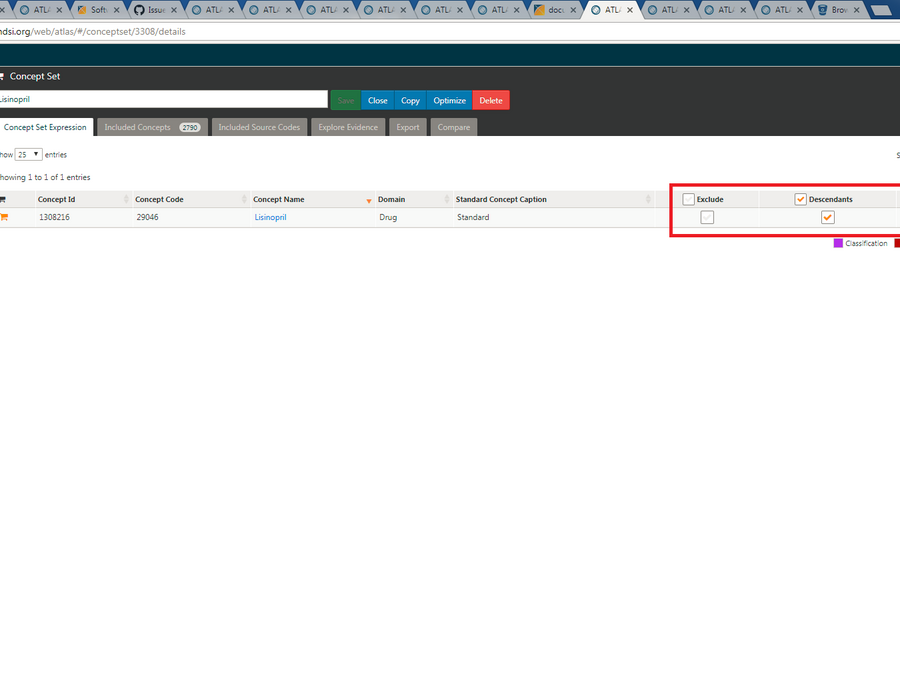Click the 2790 count badge
This screenshot has height=700, width=900.
pyautogui.click(x=189, y=127)
